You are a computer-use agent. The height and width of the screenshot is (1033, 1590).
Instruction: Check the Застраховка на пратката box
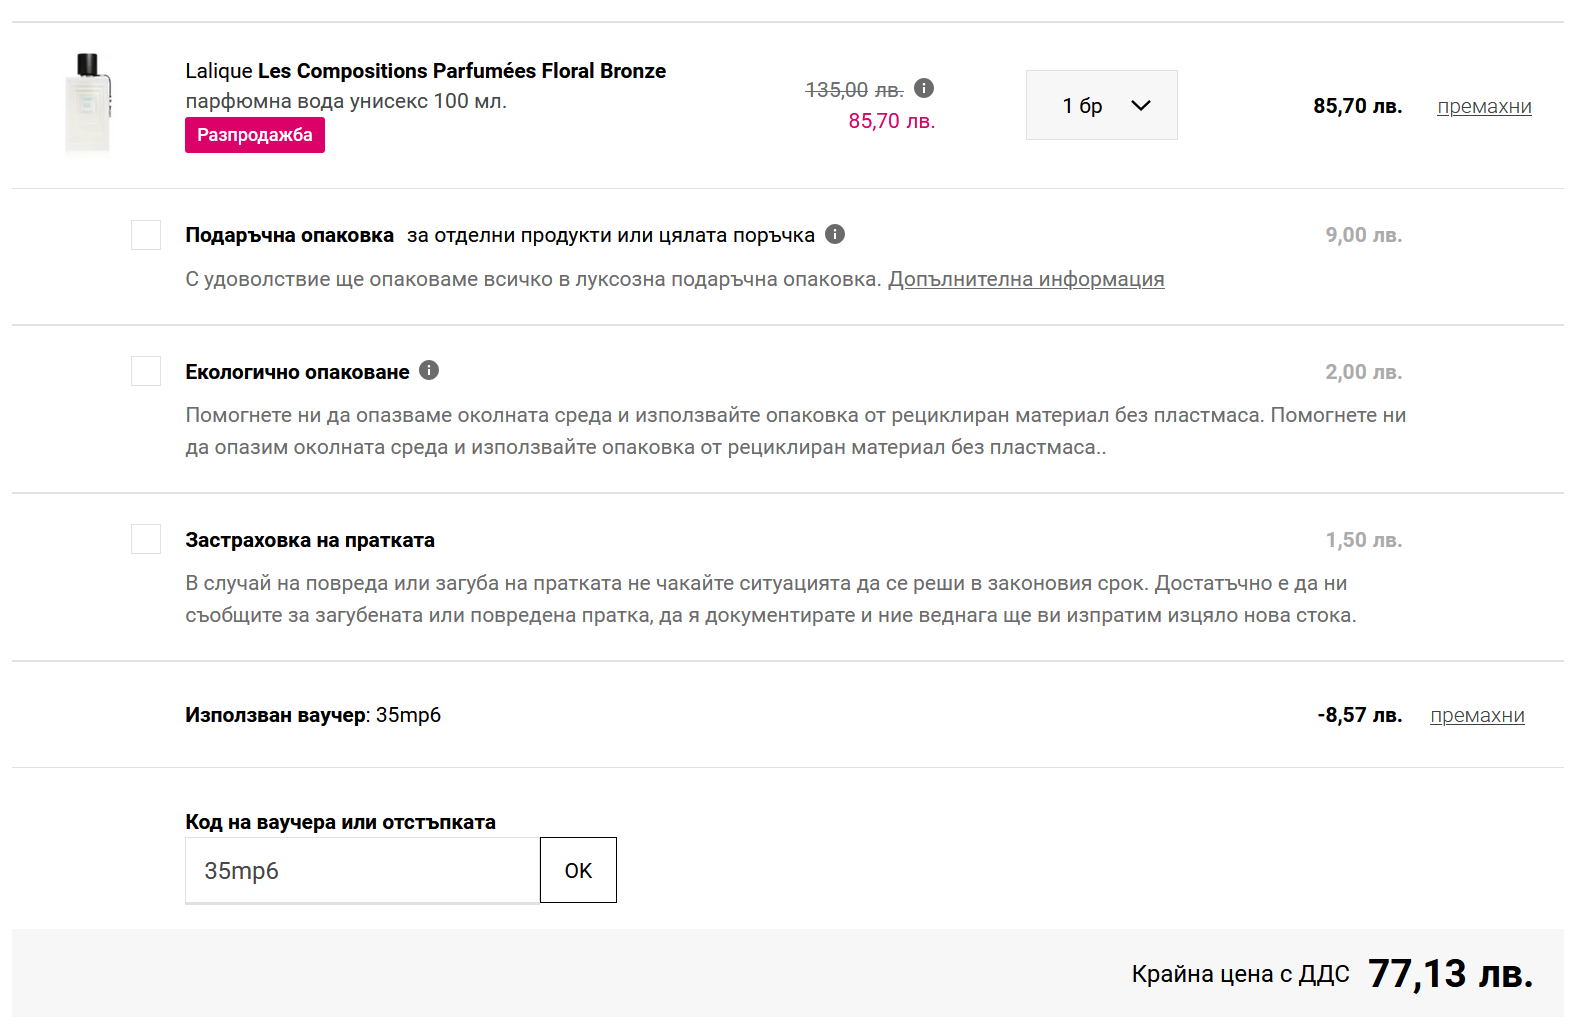(x=146, y=539)
